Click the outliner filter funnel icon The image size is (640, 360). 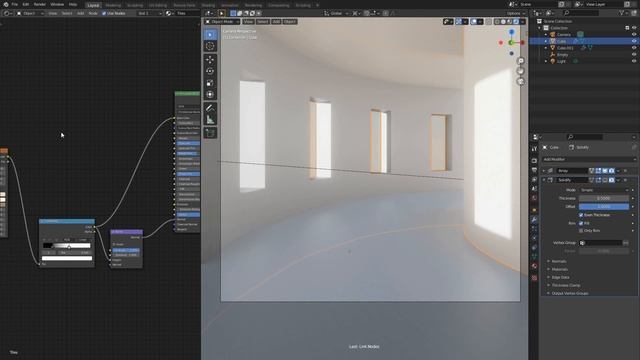pyautogui.click(x=622, y=13)
